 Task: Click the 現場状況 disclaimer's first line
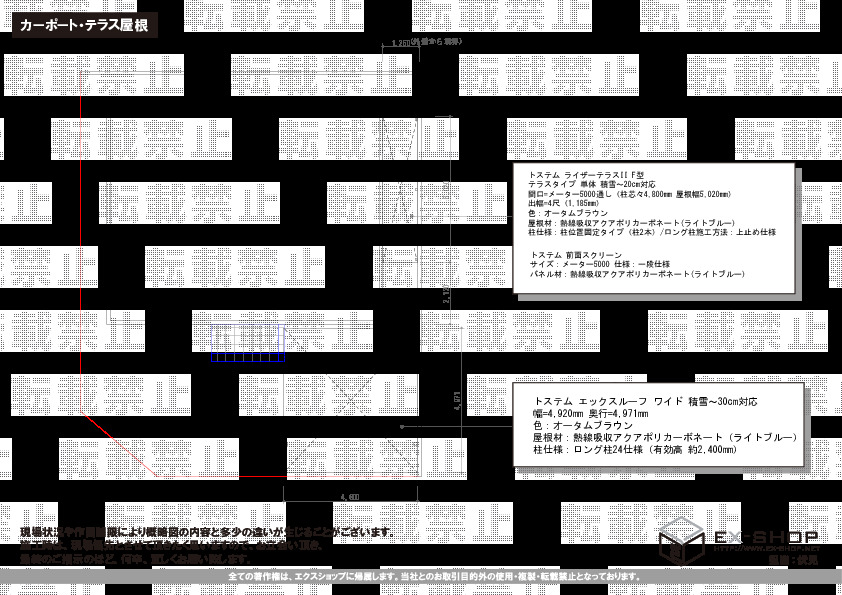coord(208,532)
